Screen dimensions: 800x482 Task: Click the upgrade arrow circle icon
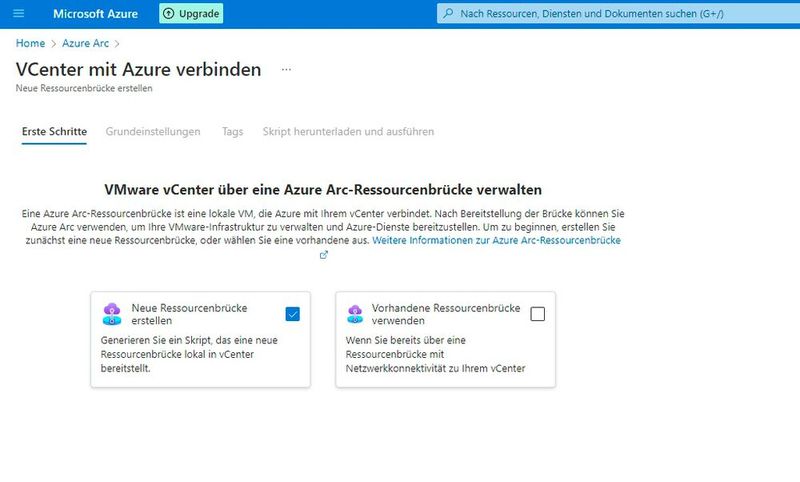point(168,13)
